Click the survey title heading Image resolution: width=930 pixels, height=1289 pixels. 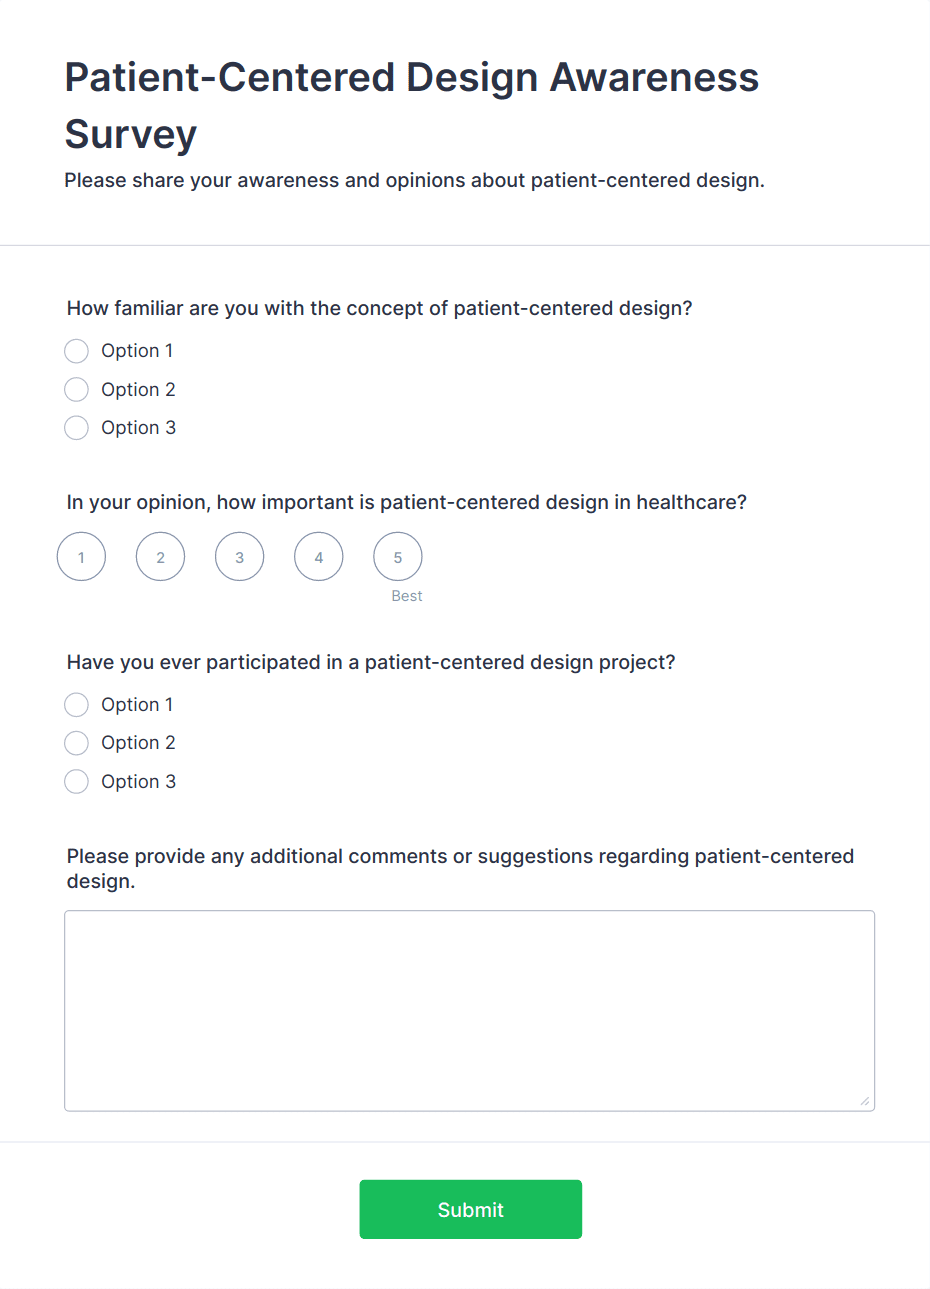(x=411, y=105)
